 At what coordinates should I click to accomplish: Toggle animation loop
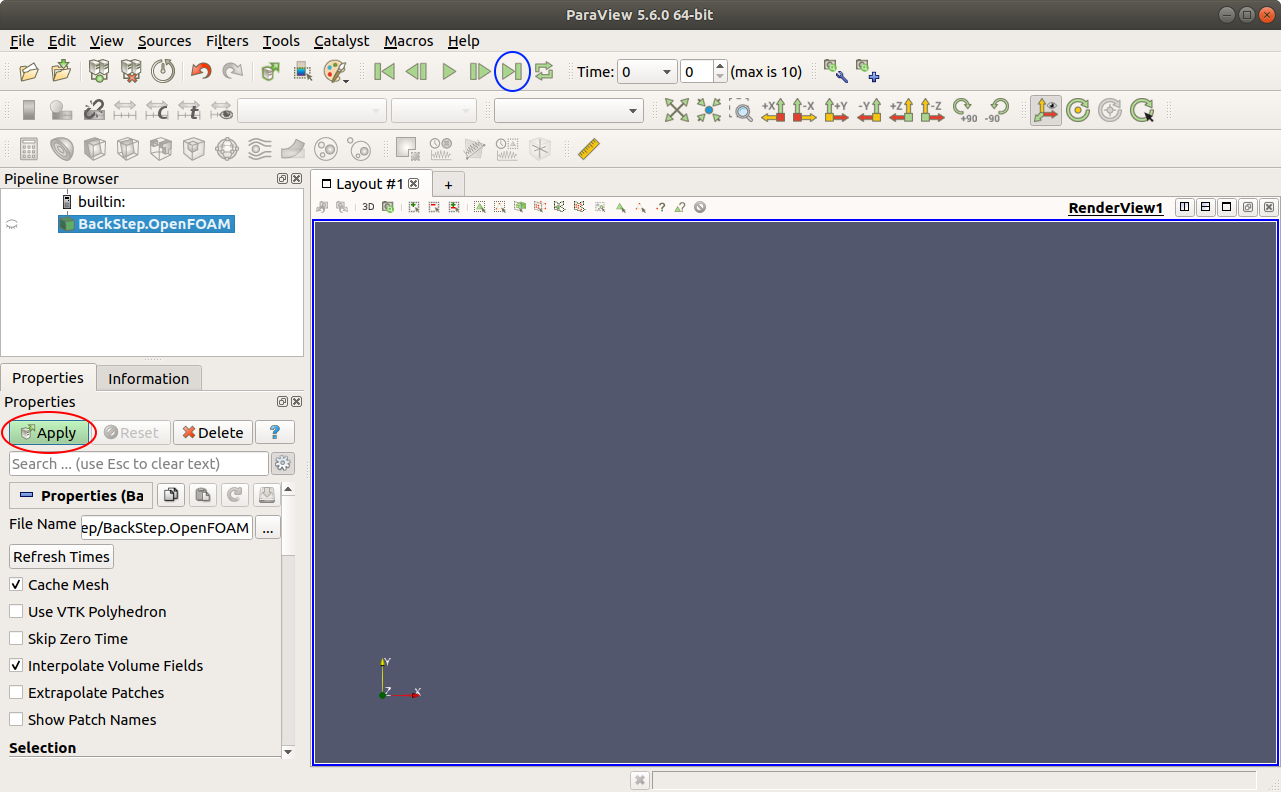click(544, 72)
